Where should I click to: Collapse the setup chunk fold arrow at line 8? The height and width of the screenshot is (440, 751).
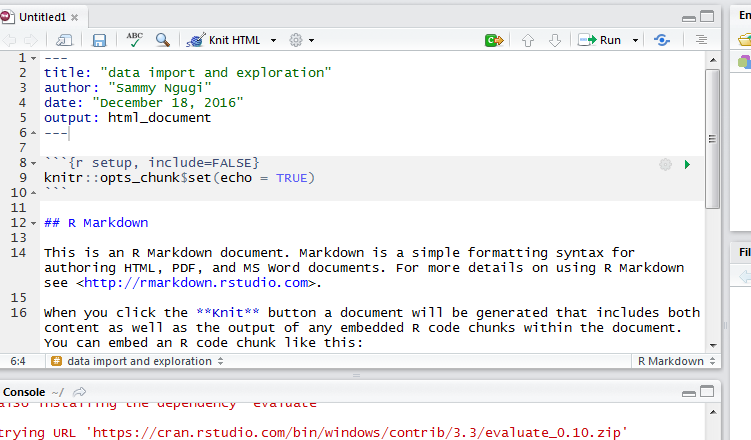34,163
